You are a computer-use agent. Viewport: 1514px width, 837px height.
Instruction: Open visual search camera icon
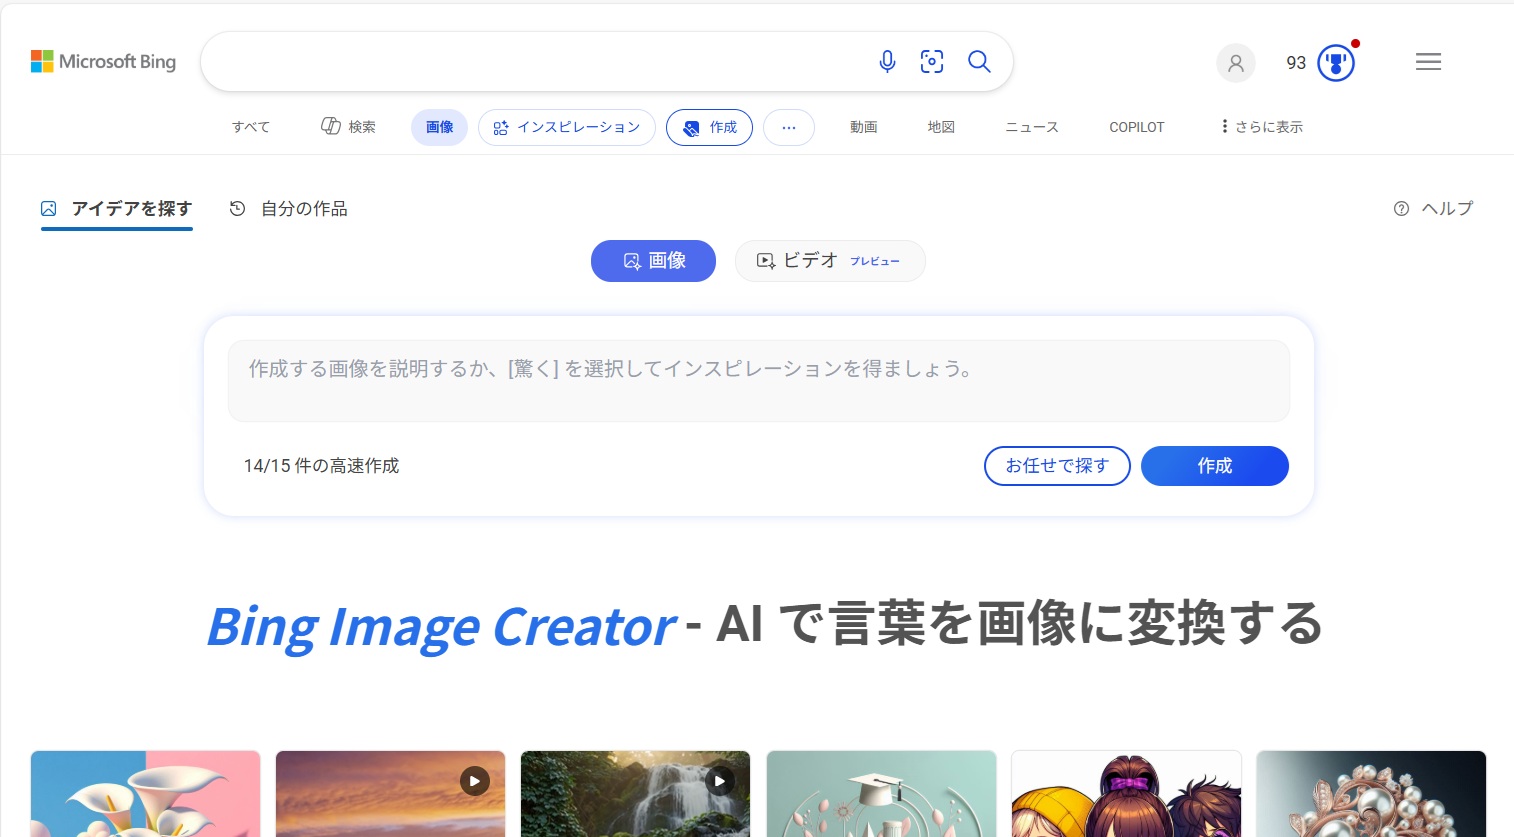coord(932,62)
